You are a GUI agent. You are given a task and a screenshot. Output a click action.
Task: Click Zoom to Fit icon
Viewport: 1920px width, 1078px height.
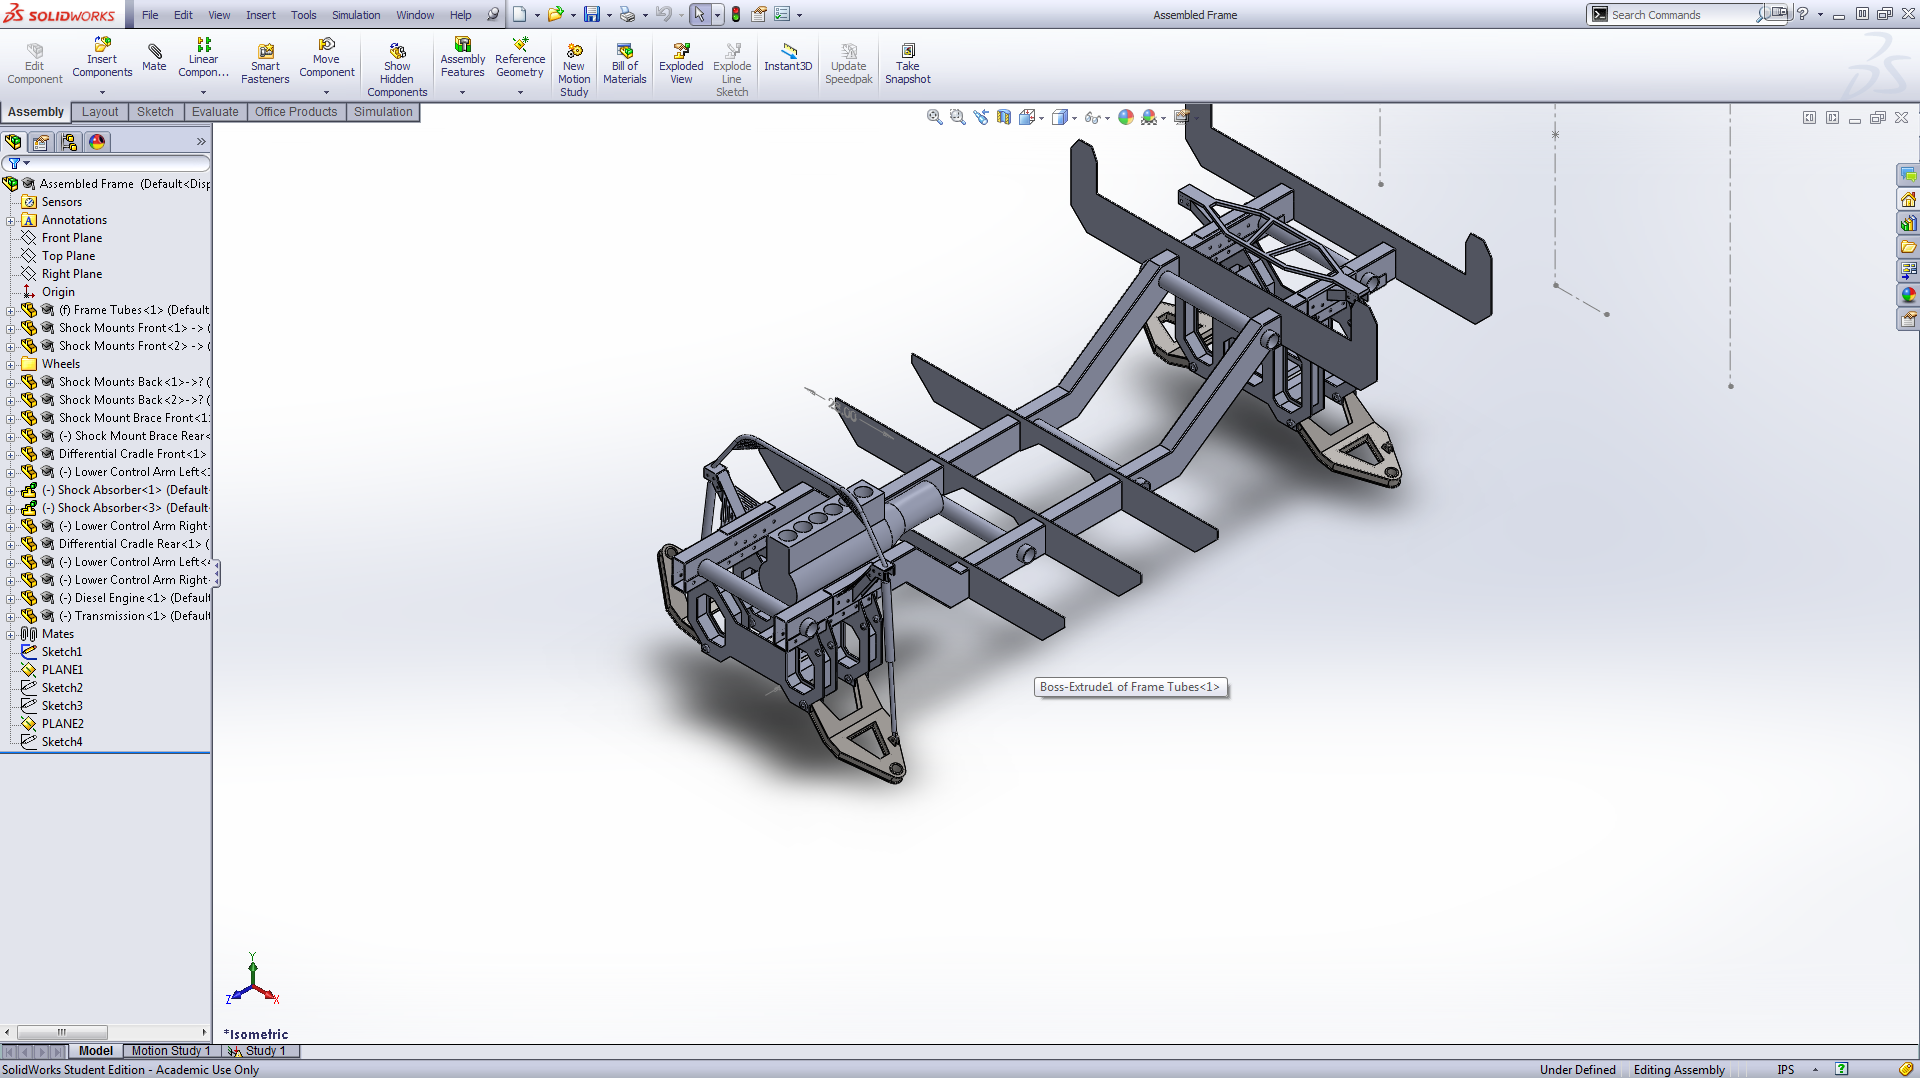click(934, 117)
